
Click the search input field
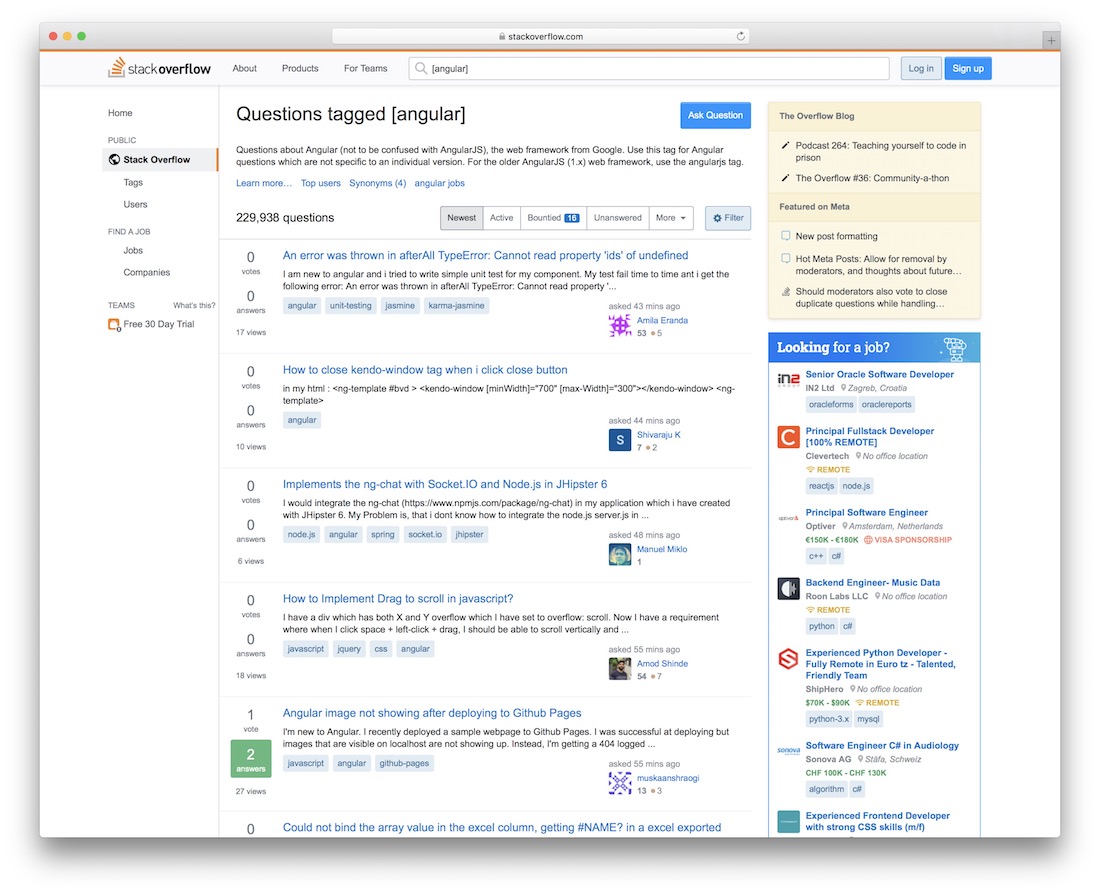[x=649, y=68]
